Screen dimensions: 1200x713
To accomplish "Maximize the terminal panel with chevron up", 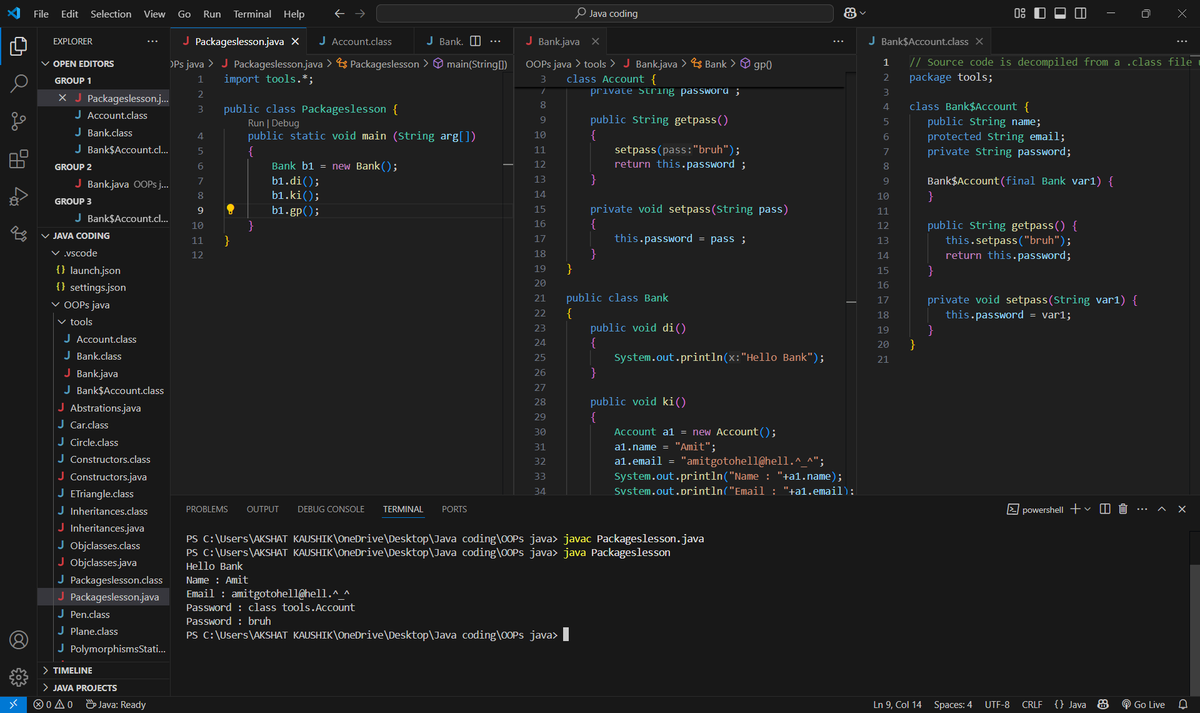I will point(1162,510).
